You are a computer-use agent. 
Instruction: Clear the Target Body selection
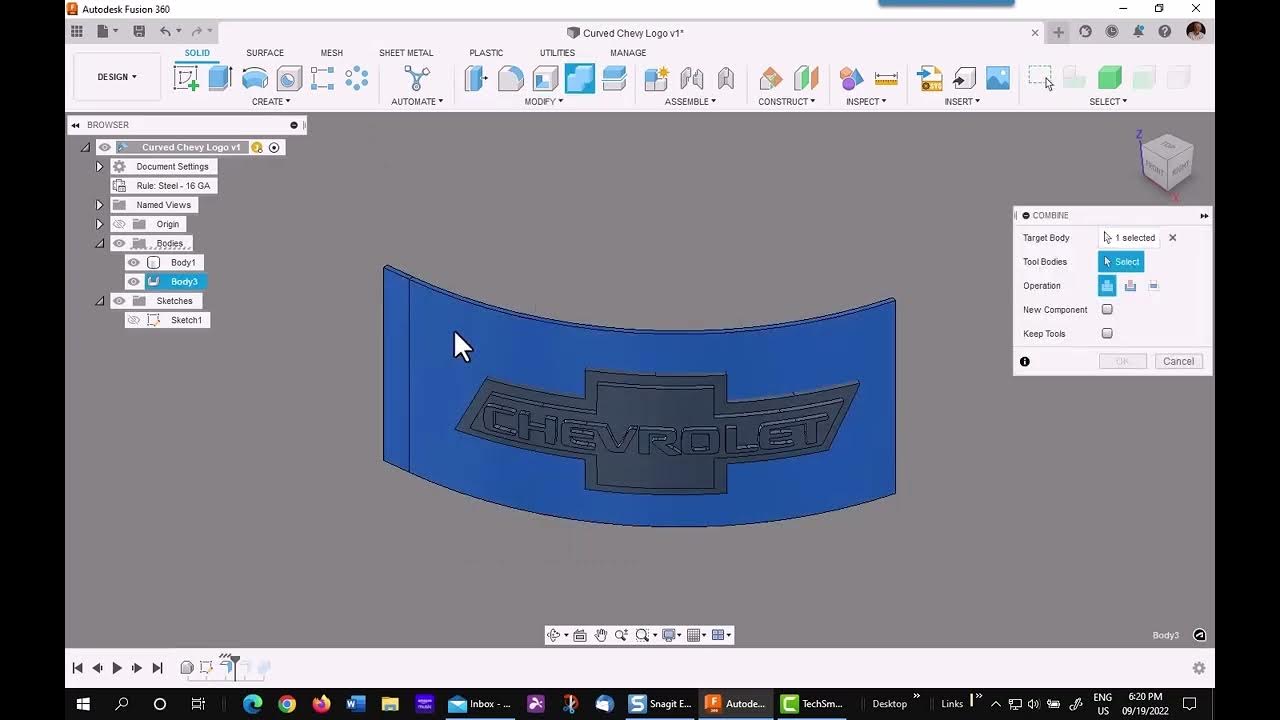(x=1173, y=238)
